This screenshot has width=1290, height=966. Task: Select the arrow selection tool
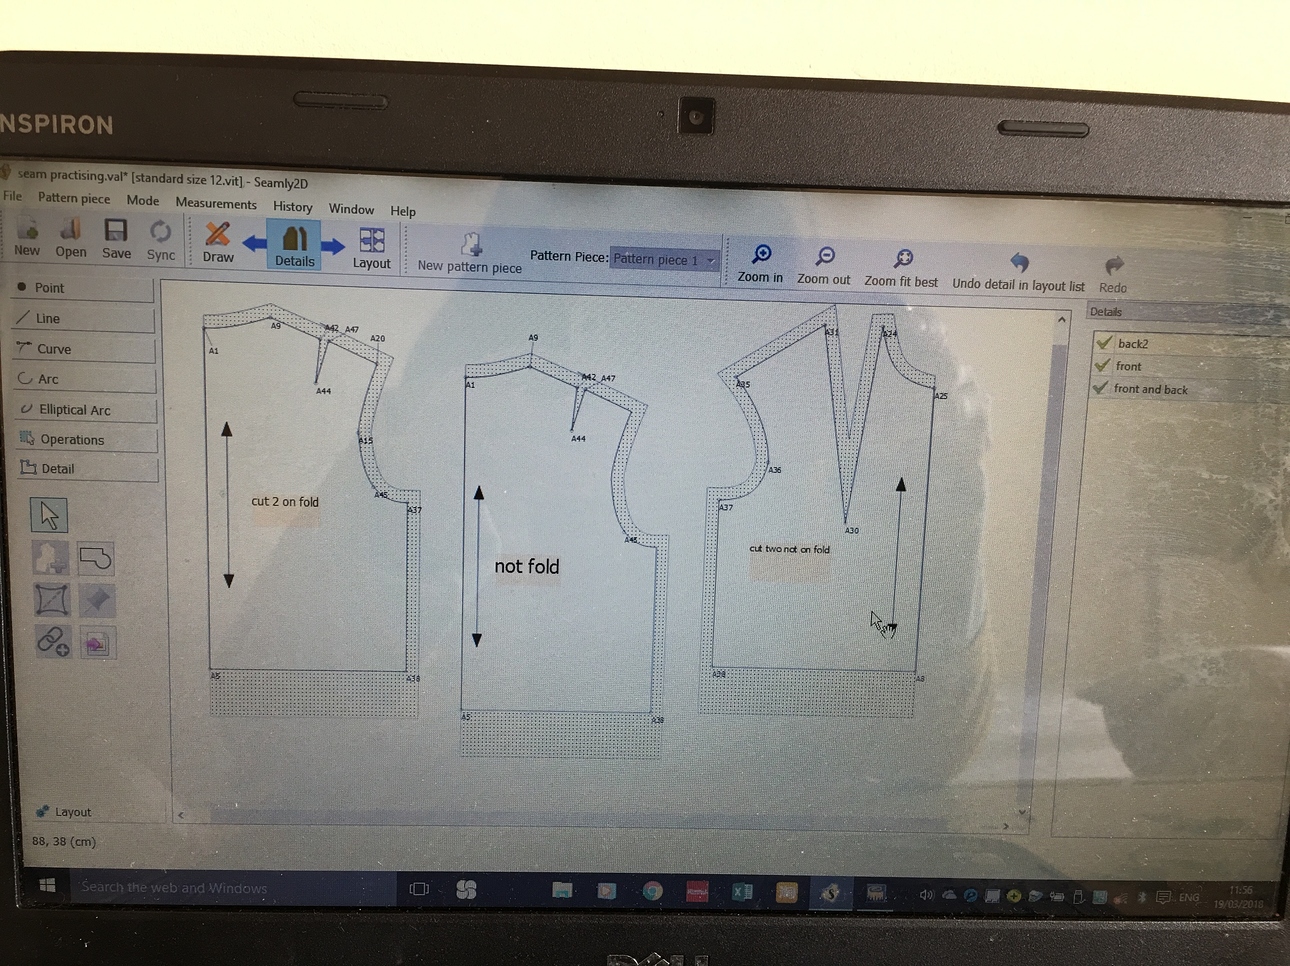pyautogui.click(x=49, y=514)
